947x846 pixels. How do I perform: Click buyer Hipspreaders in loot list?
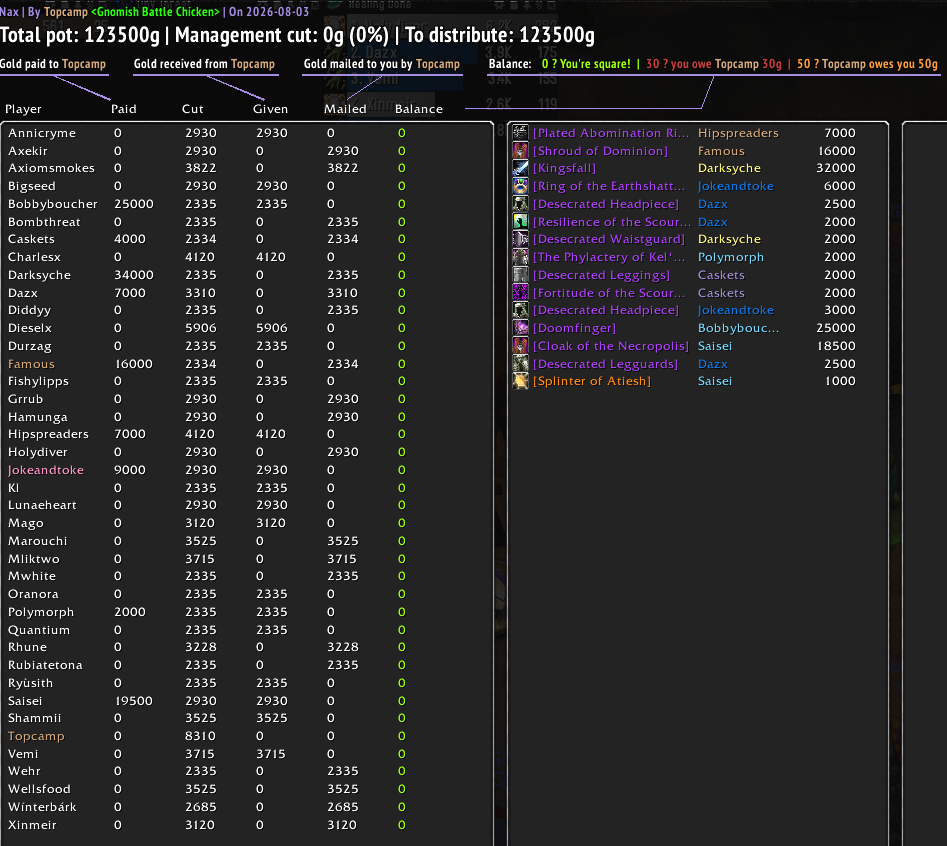coord(738,133)
